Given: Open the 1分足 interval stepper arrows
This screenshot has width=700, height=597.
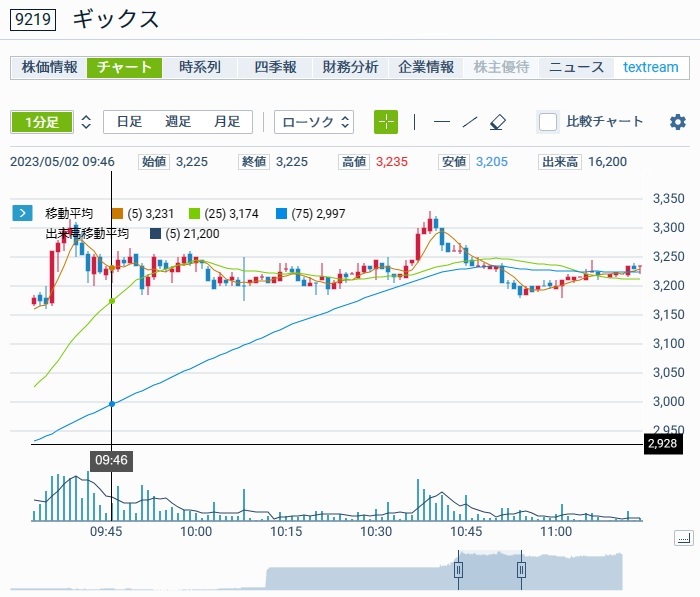Looking at the screenshot, I should pyautogui.click(x=86, y=122).
